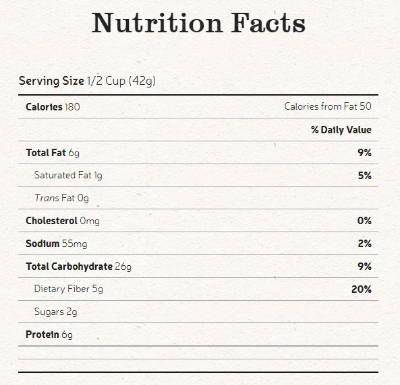Select the Protein 6g label
400x385 pixels.
[x=49, y=334]
